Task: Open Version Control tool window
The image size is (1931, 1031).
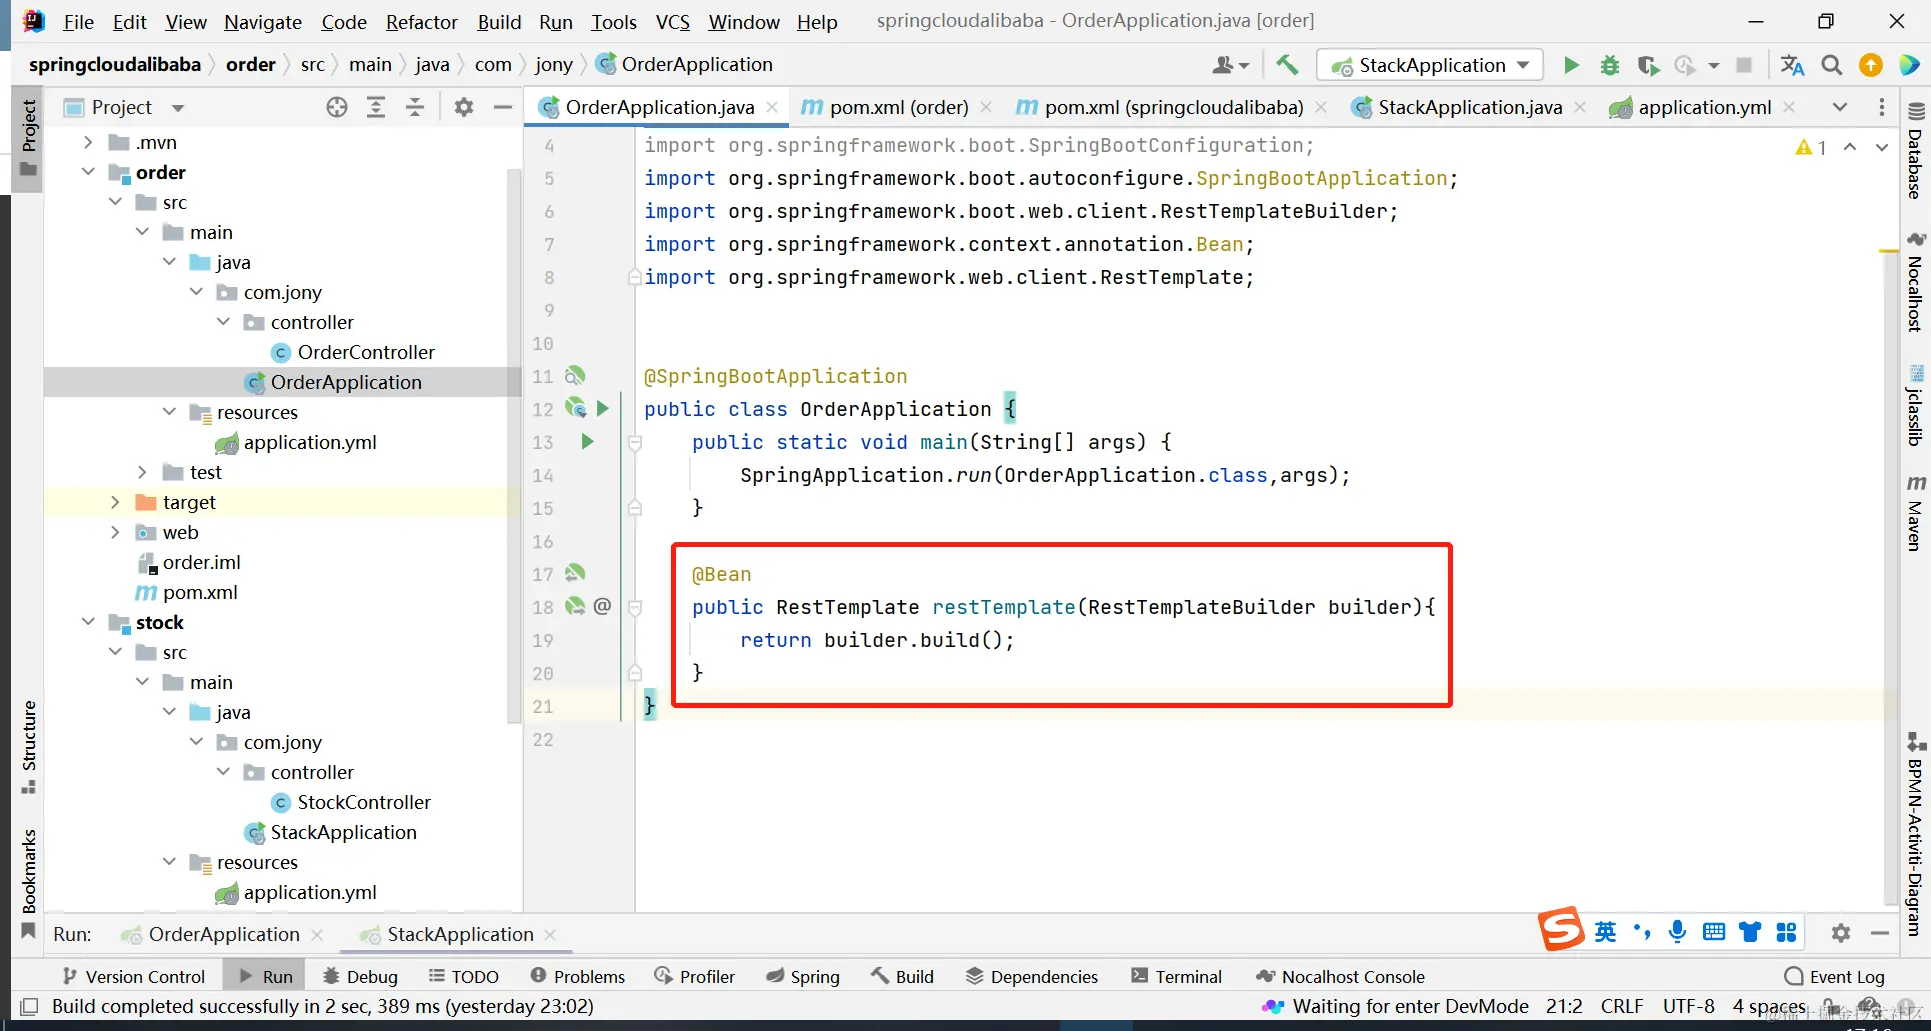Action: [x=133, y=976]
